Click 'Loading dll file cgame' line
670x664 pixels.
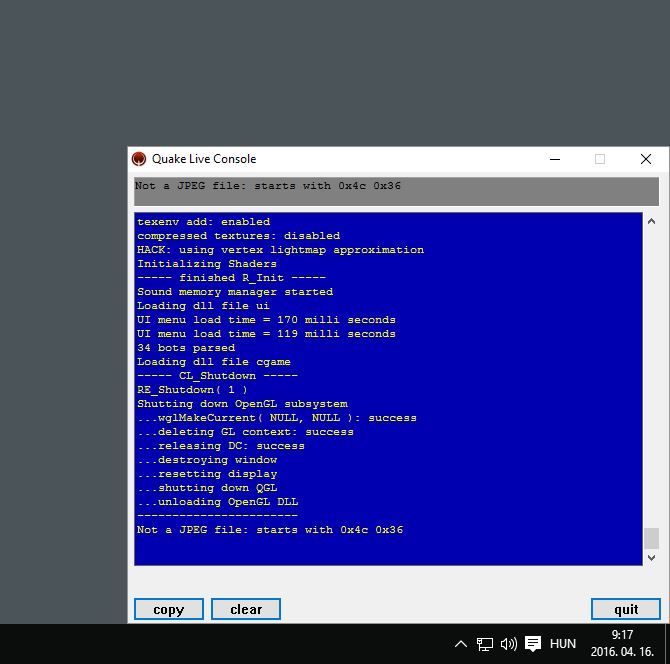214,362
